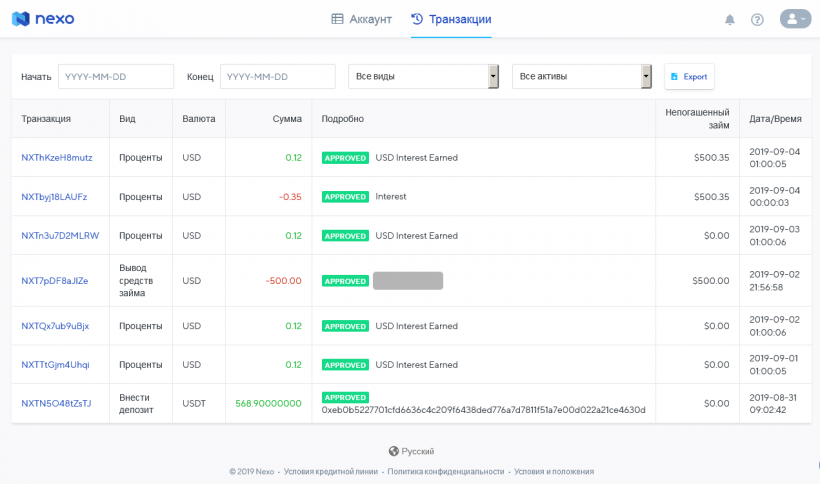Viewport: 820px width, 484px height.
Task: Open transaction NXThKzeH8mutz
Action: point(57,158)
